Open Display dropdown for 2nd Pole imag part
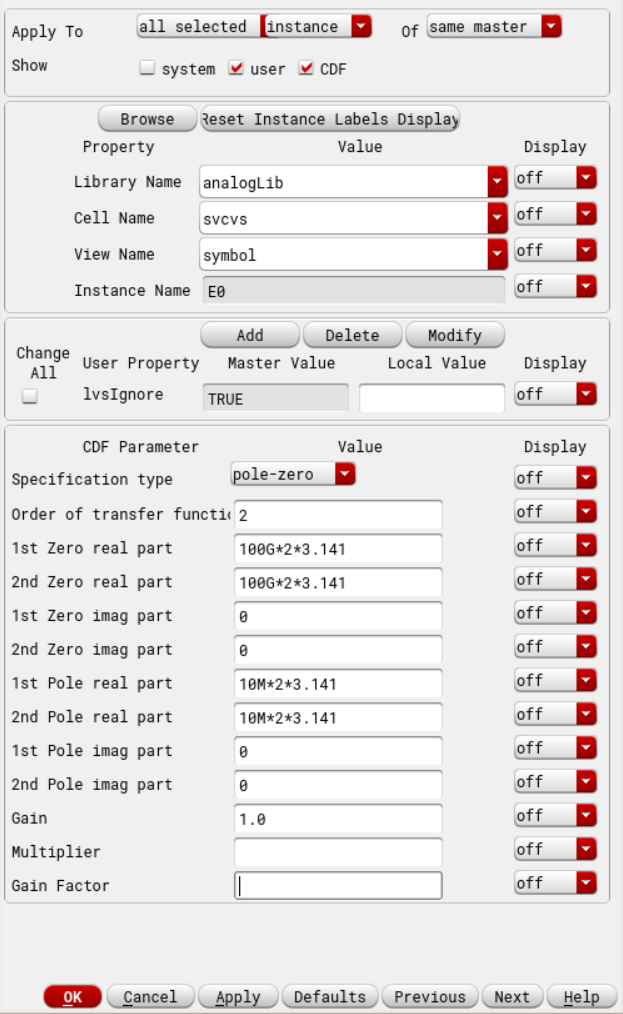The image size is (623, 1014). (555, 782)
